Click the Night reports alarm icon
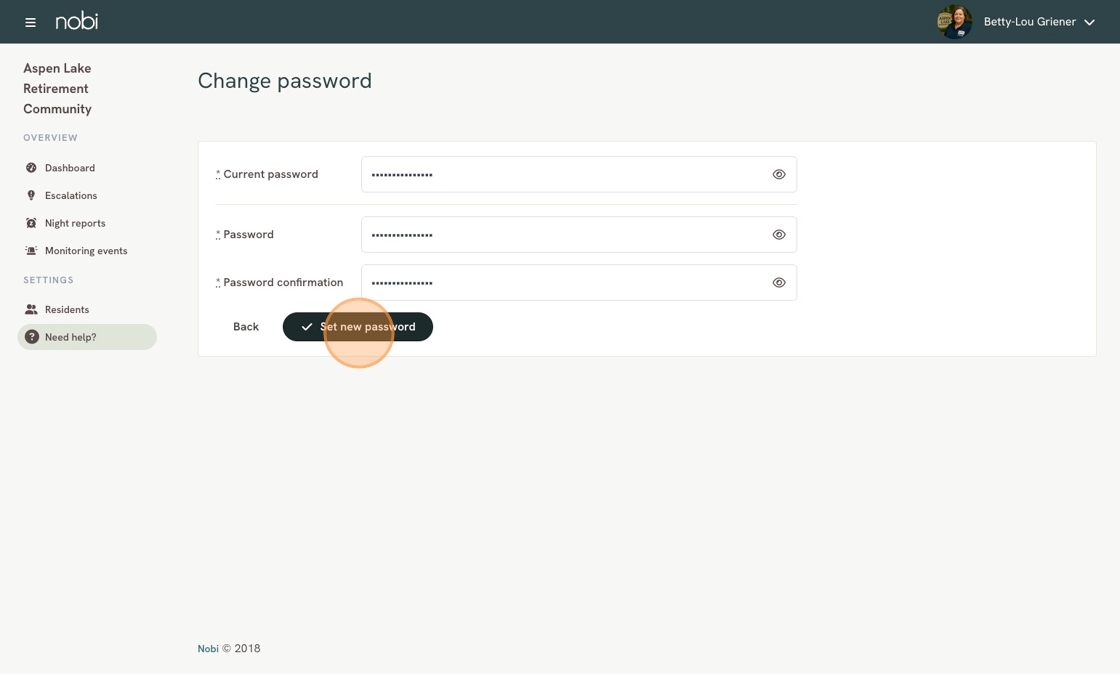 (x=31, y=223)
